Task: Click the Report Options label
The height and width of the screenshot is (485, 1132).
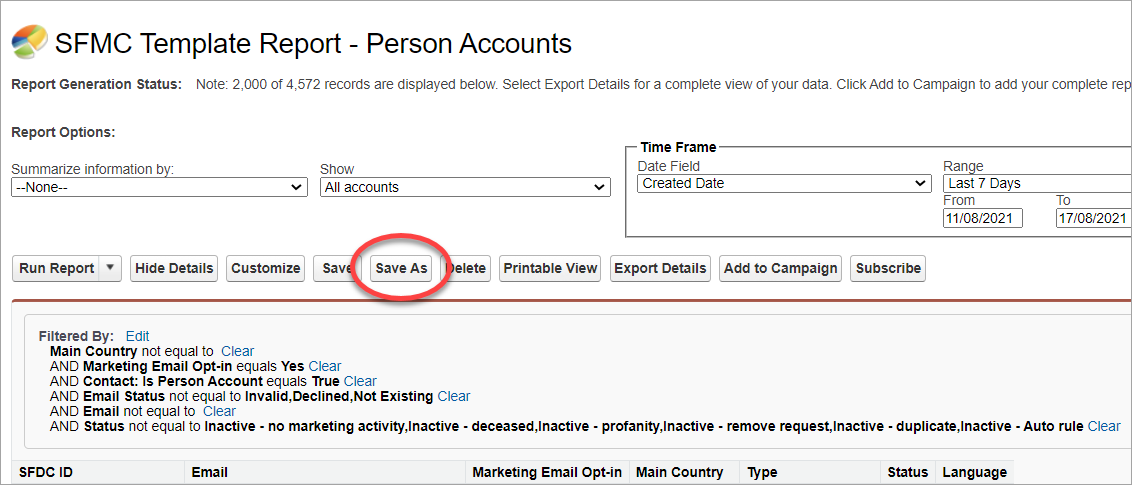Action: (64, 133)
